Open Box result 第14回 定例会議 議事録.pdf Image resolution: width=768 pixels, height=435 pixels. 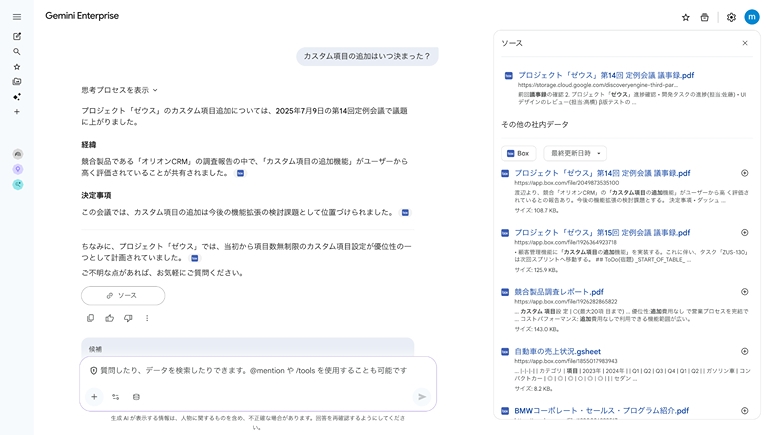(x=602, y=173)
